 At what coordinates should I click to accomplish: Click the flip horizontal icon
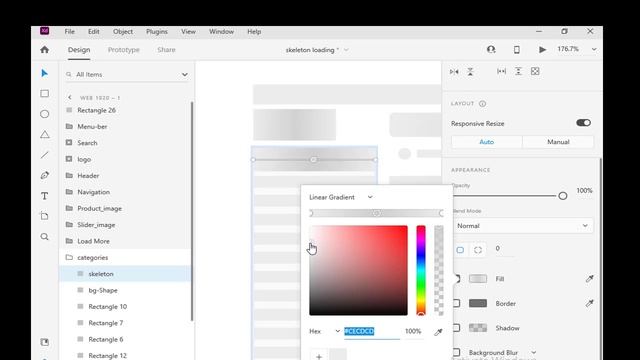454,71
